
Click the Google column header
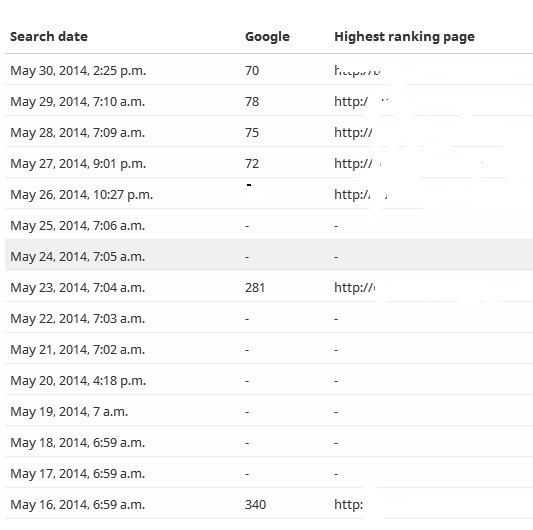pos(267,37)
